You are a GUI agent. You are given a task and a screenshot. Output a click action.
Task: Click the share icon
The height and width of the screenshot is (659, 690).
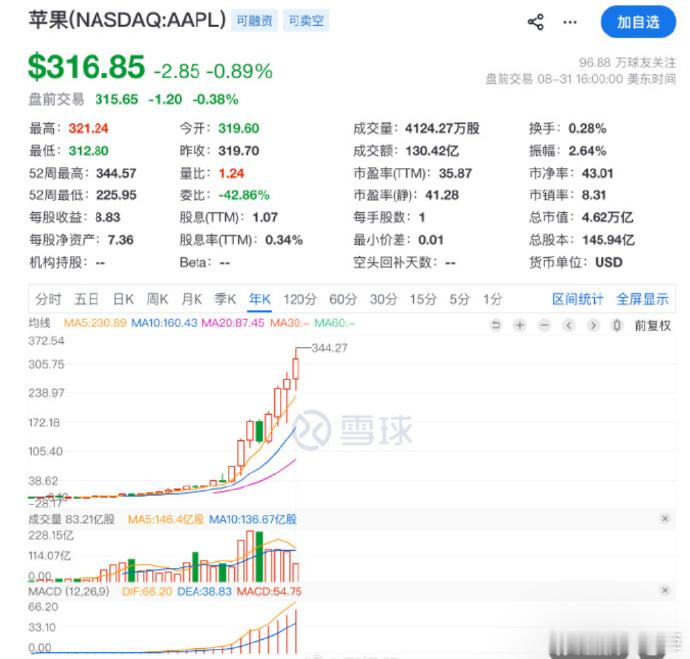pyautogui.click(x=536, y=22)
